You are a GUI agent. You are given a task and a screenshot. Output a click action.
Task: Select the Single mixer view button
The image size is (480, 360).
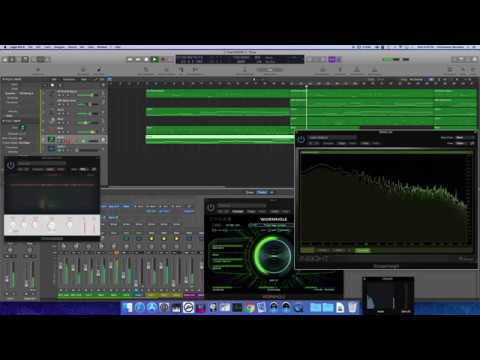[250, 192]
